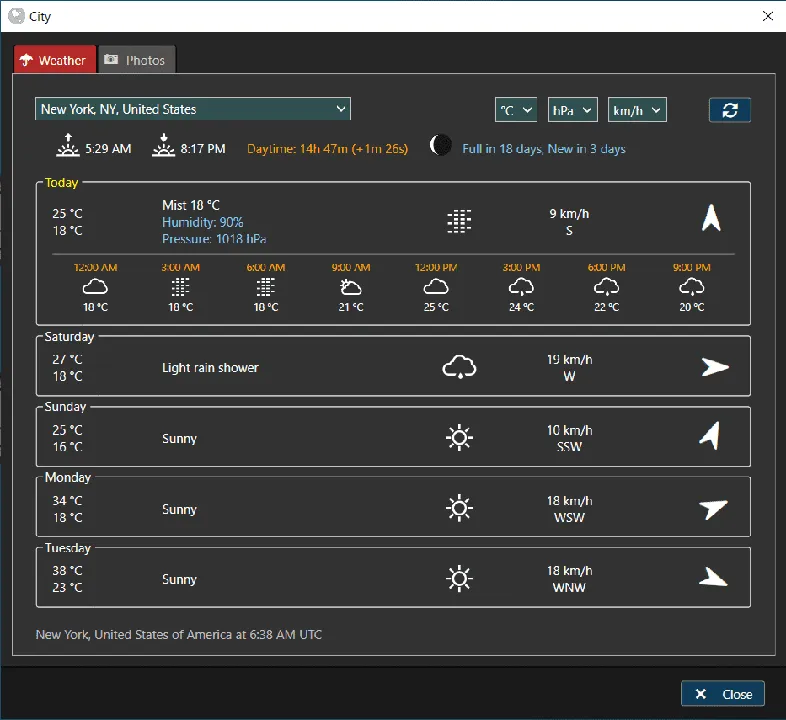Click the Mist 18 °C label
Screen dimensions: 786x720
click(191, 205)
